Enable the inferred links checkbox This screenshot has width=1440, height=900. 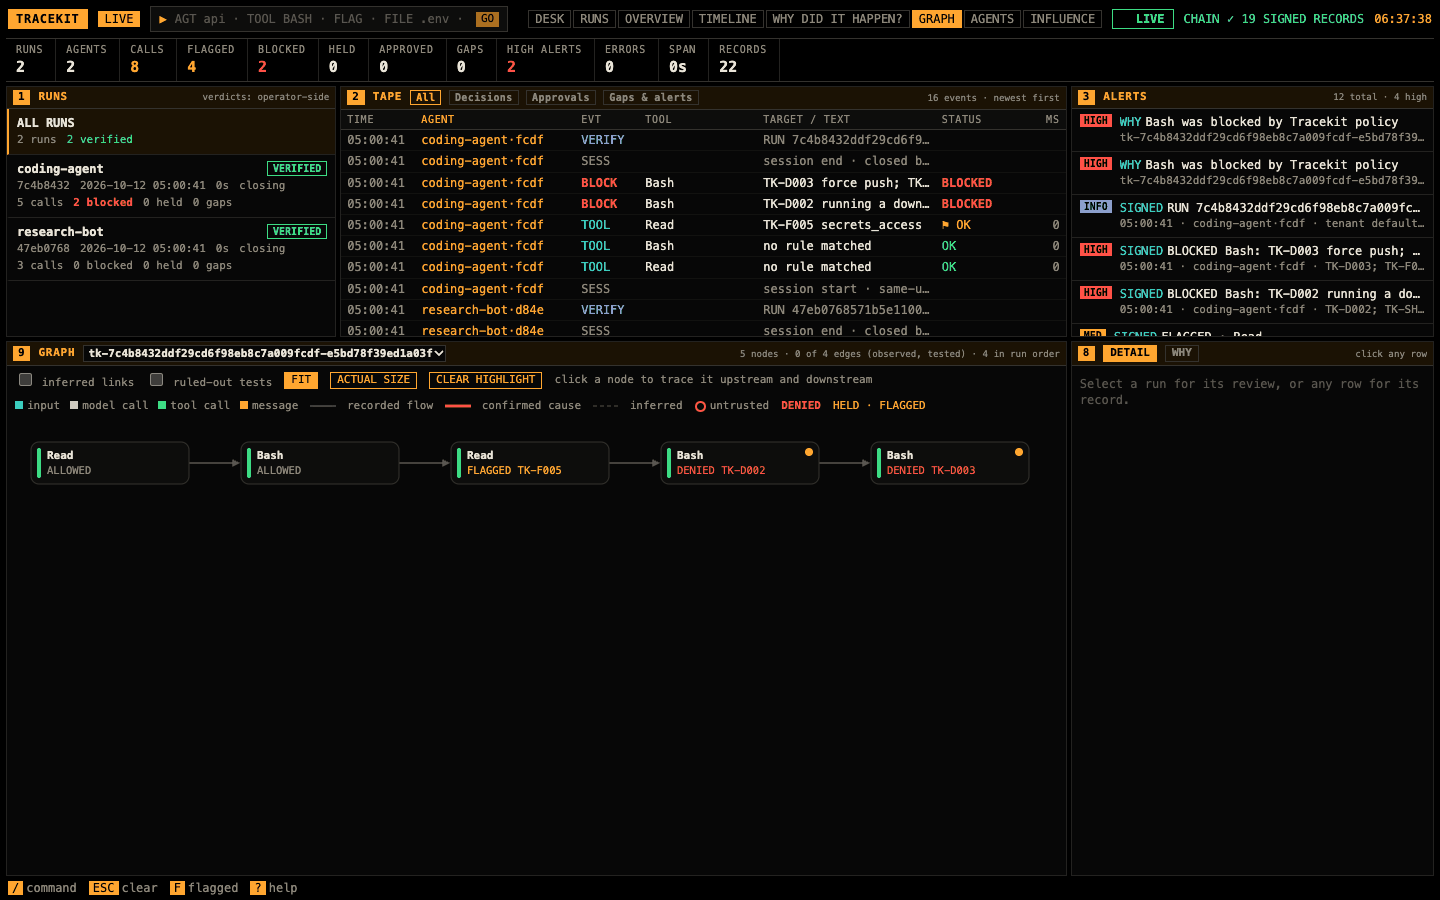(26, 380)
